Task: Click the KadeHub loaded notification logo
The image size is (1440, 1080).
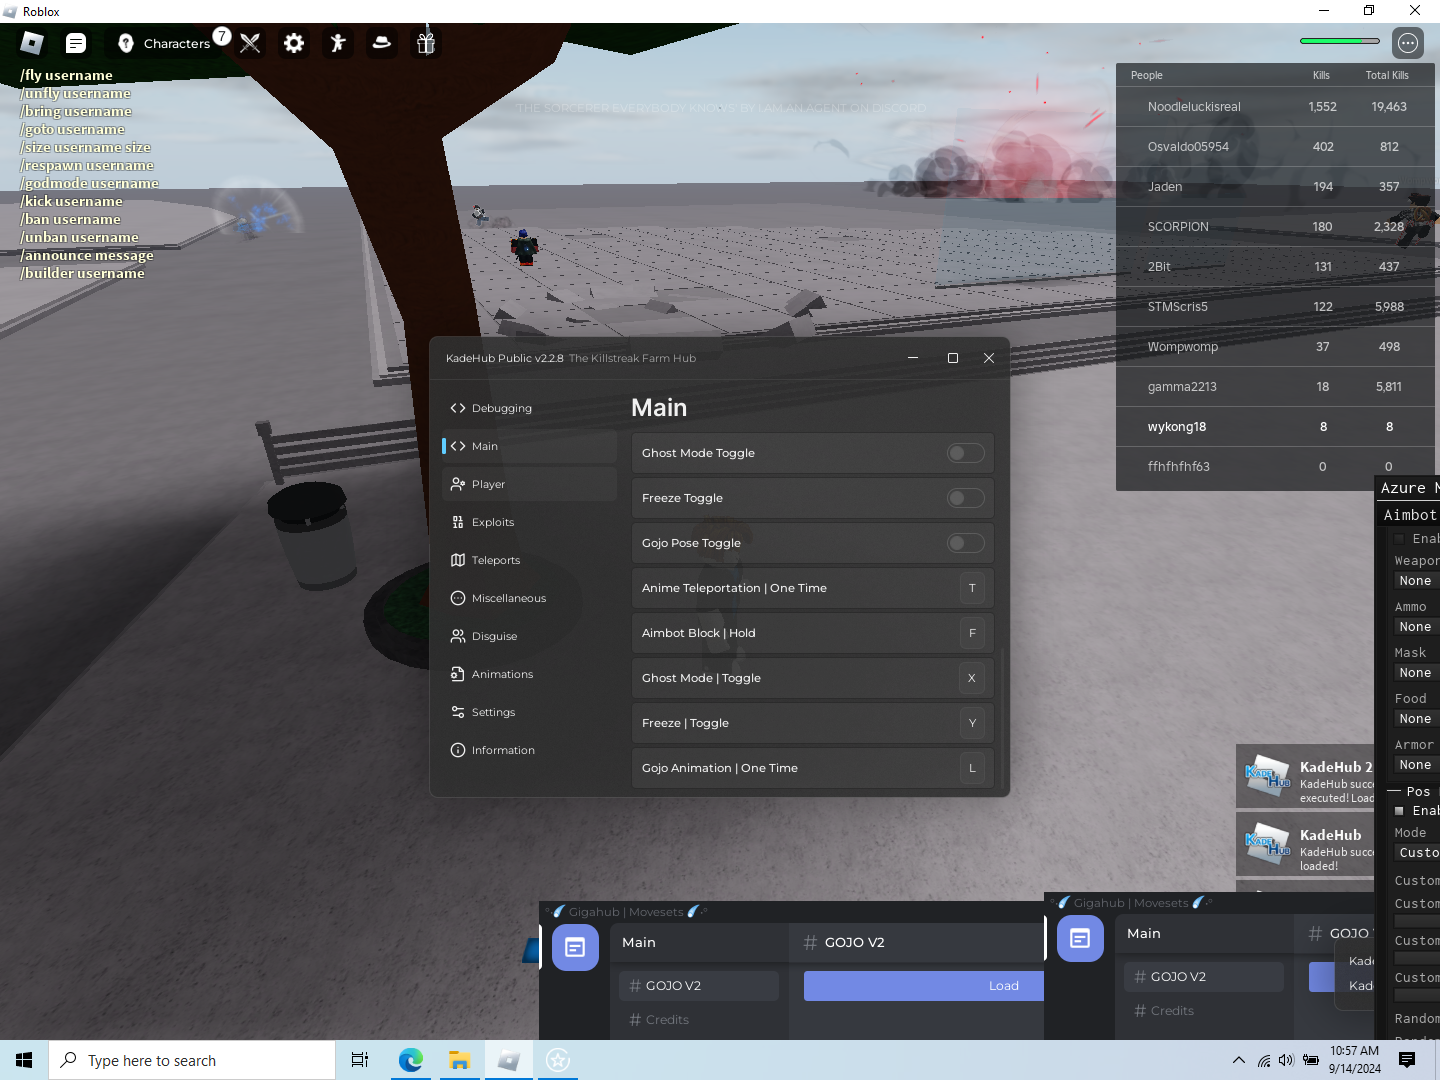Action: click(1268, 845)
